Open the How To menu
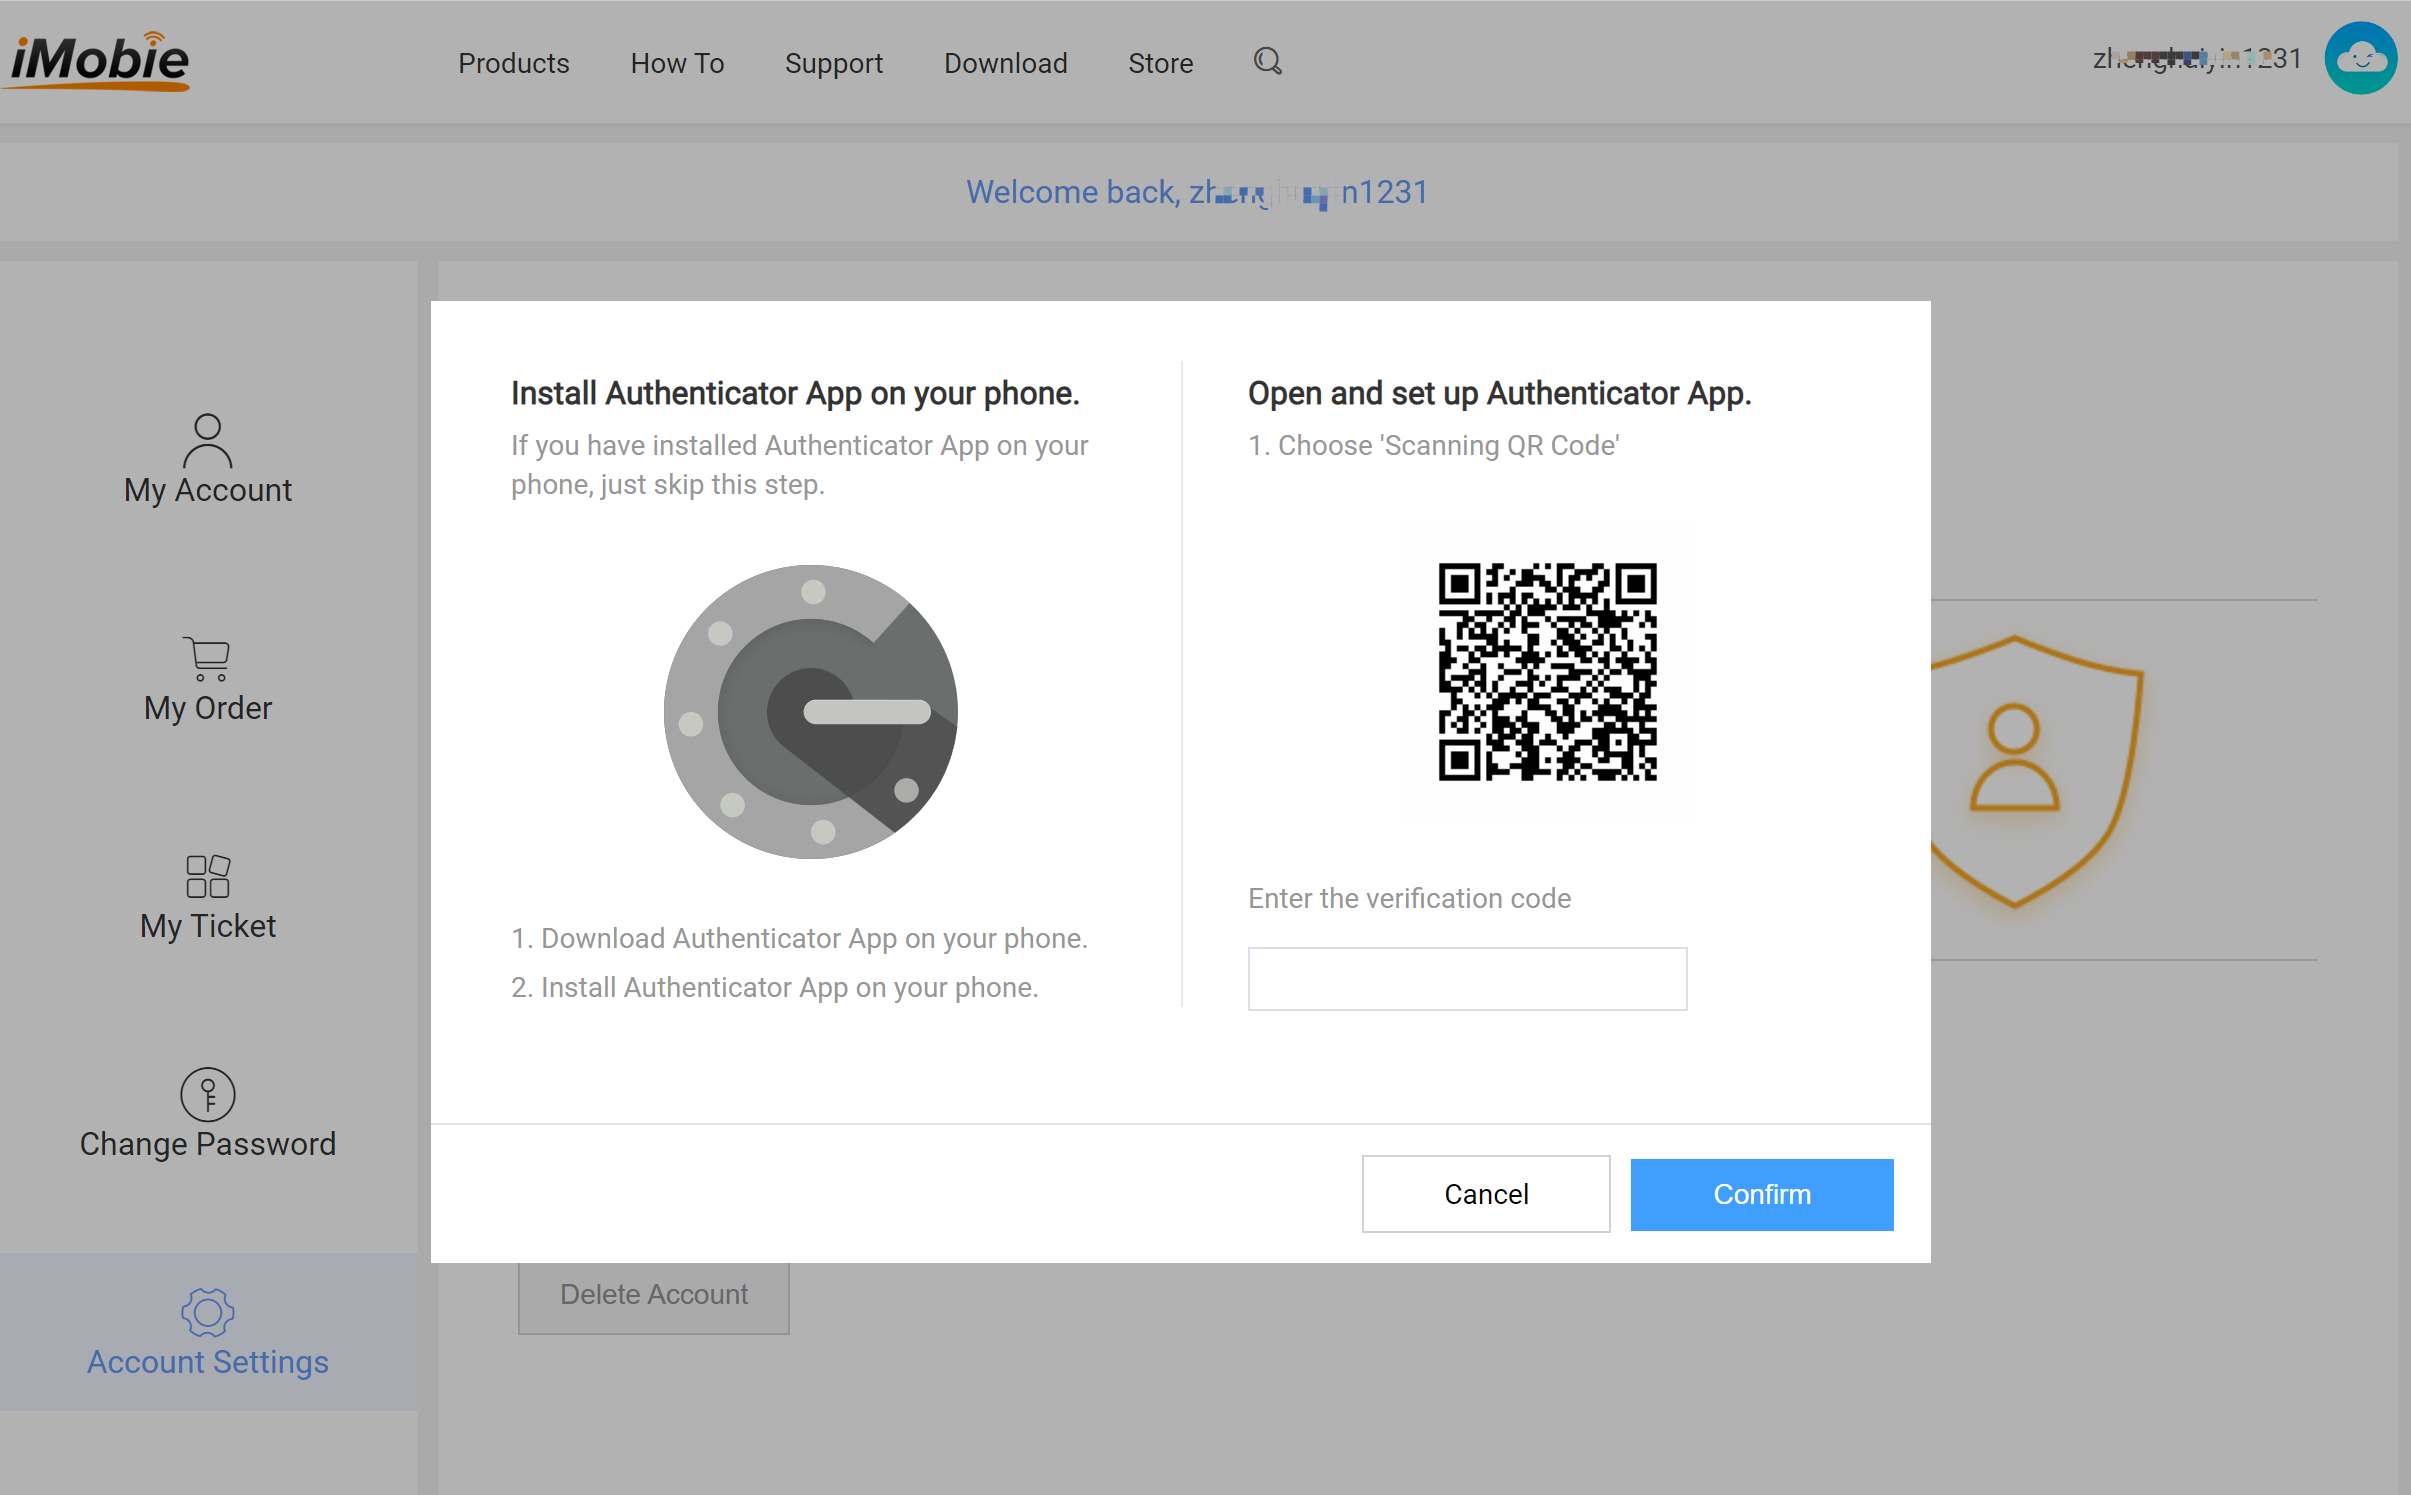The height and width of the screenshot is (1495, 2411). pyautogui.click(x=677, y=63)
